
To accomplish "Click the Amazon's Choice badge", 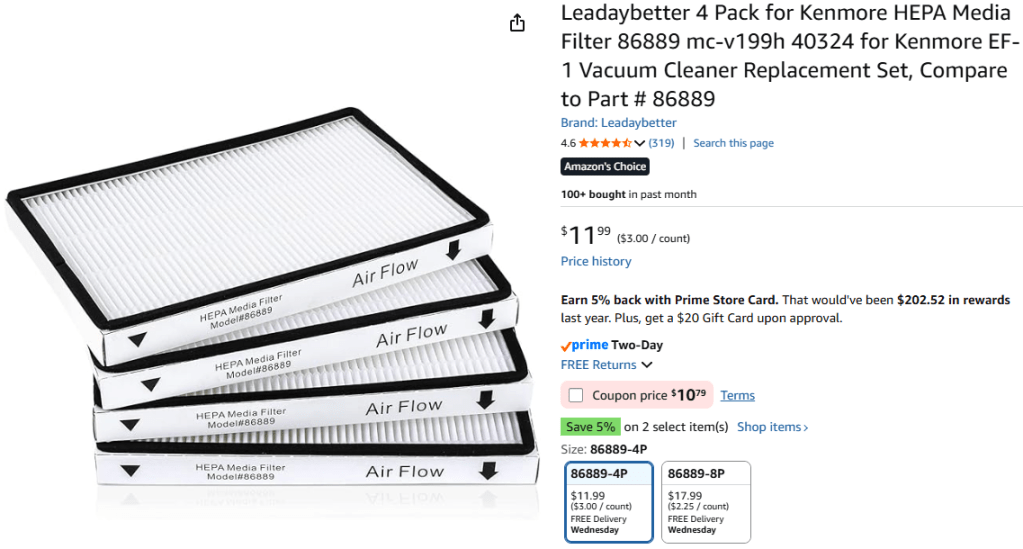I will tap(605, 167).
